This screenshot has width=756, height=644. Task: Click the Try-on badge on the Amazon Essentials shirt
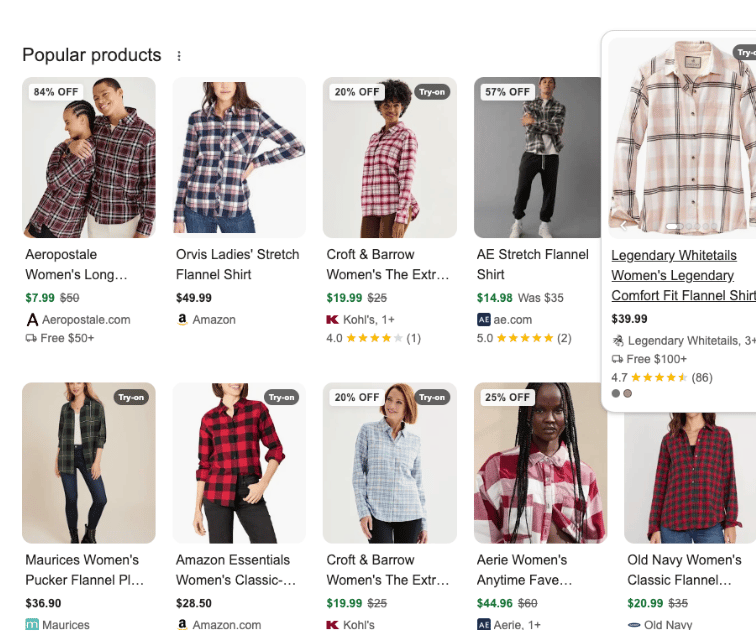coord(282,397)
